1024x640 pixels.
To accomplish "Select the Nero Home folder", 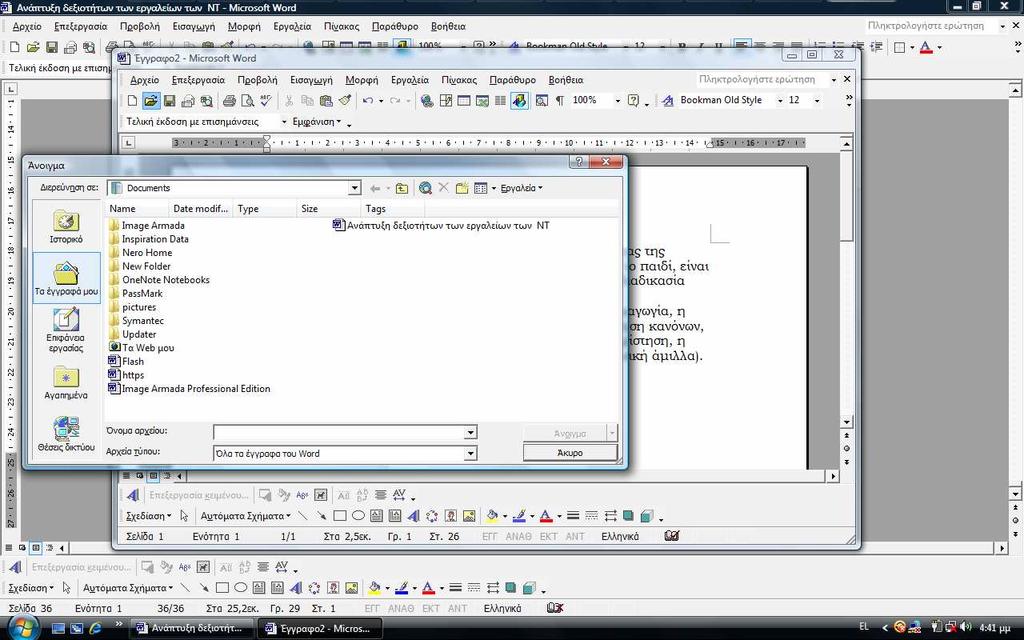I will (141, 253).
